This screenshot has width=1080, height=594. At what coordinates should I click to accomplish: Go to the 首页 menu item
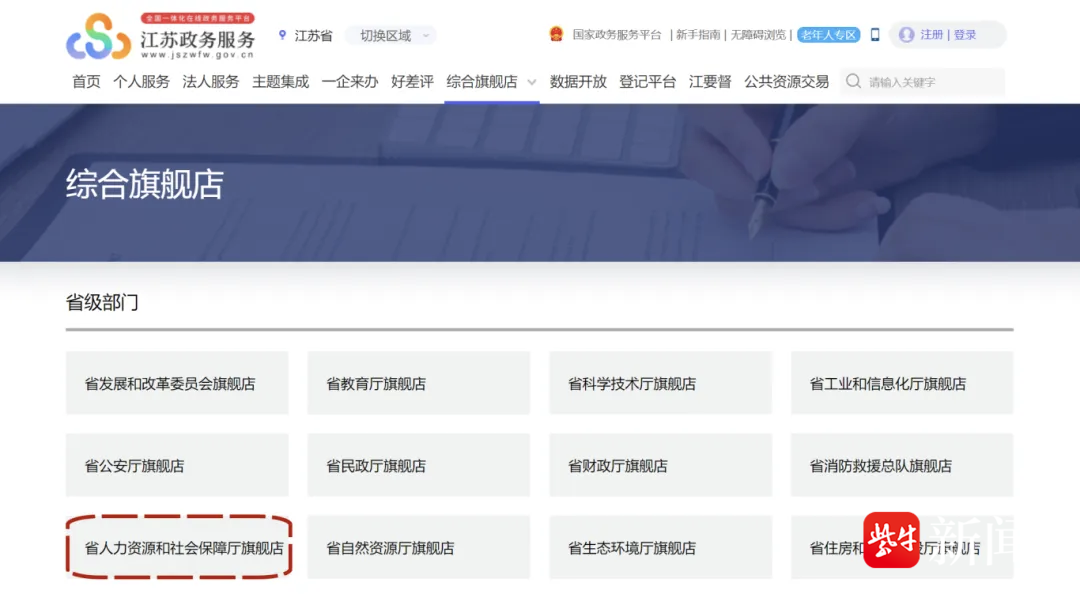[86, 82]
